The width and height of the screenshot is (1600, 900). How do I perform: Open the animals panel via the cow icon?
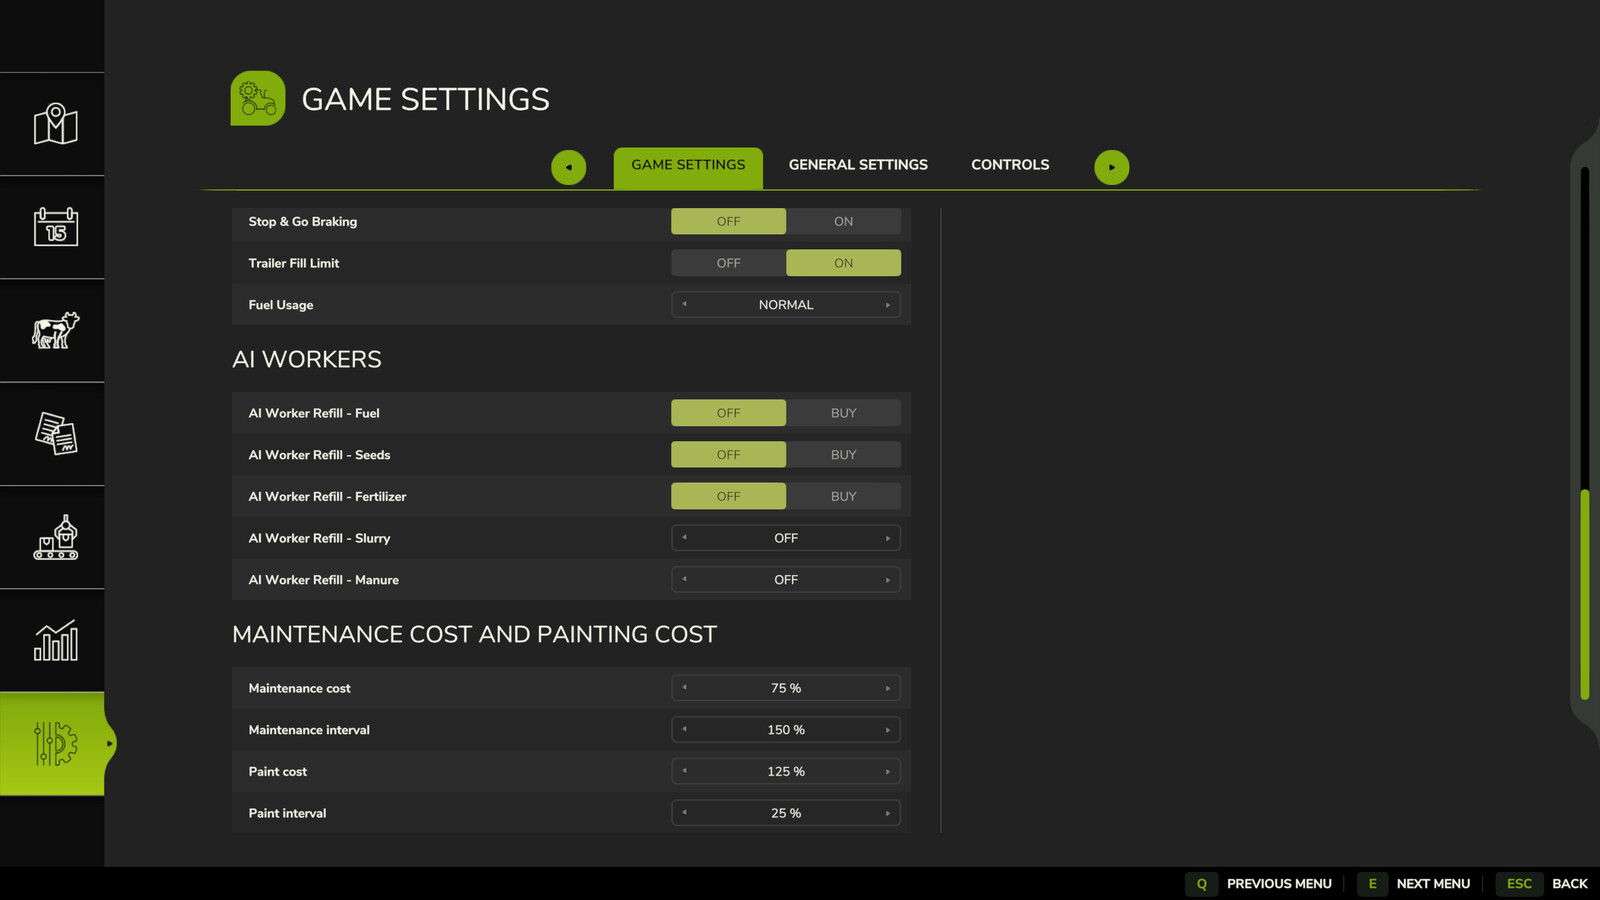coord(52,330)
